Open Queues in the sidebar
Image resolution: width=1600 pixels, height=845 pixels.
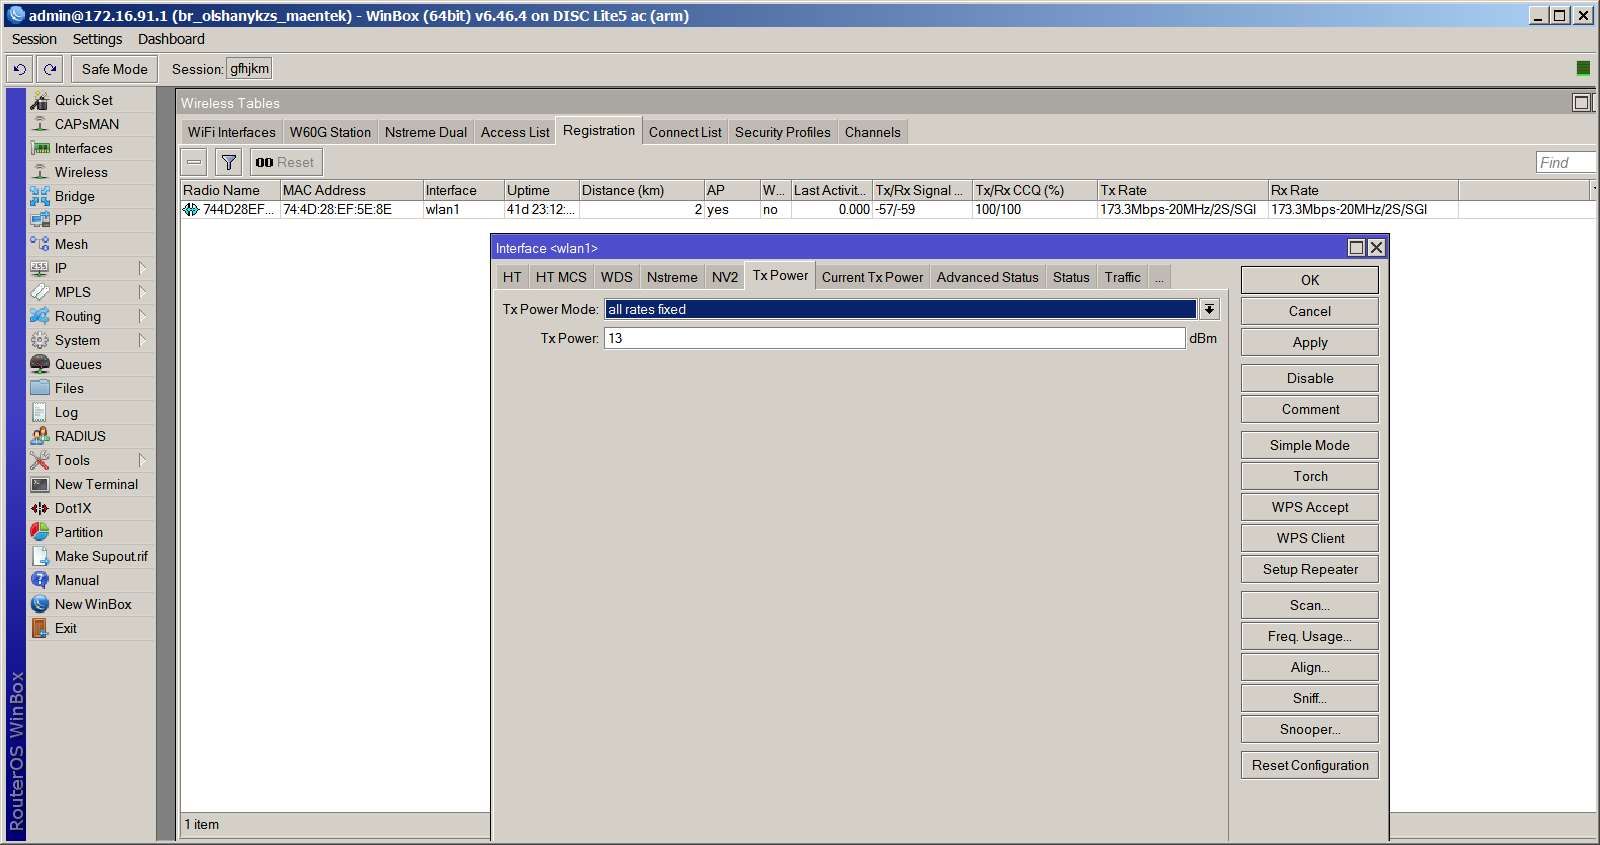(x=78, y=364)
